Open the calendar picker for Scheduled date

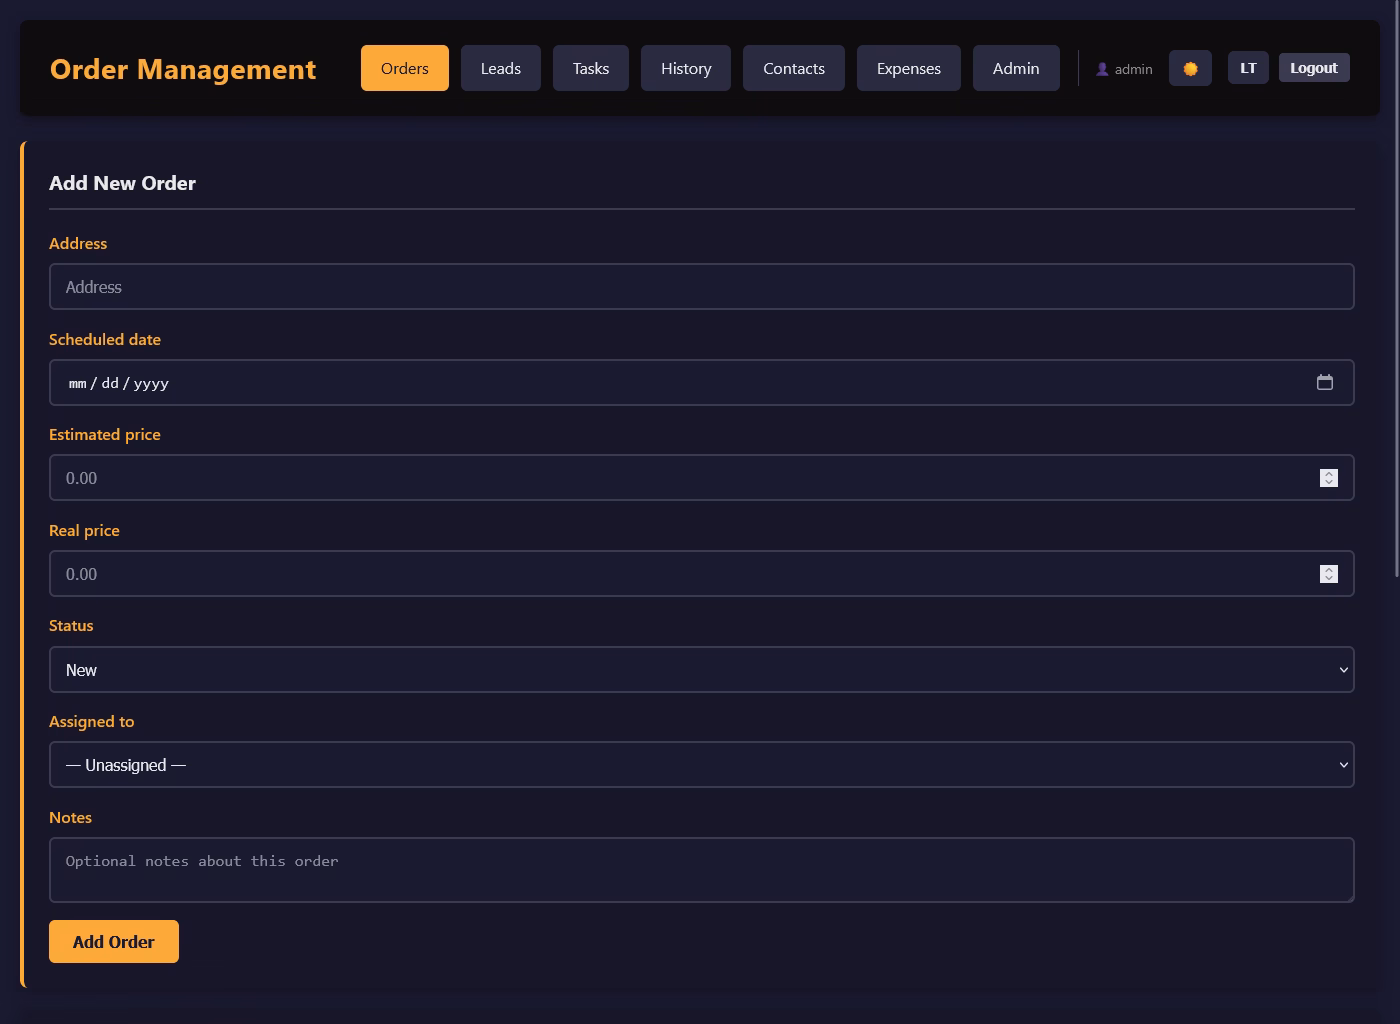click(1325, 382)
